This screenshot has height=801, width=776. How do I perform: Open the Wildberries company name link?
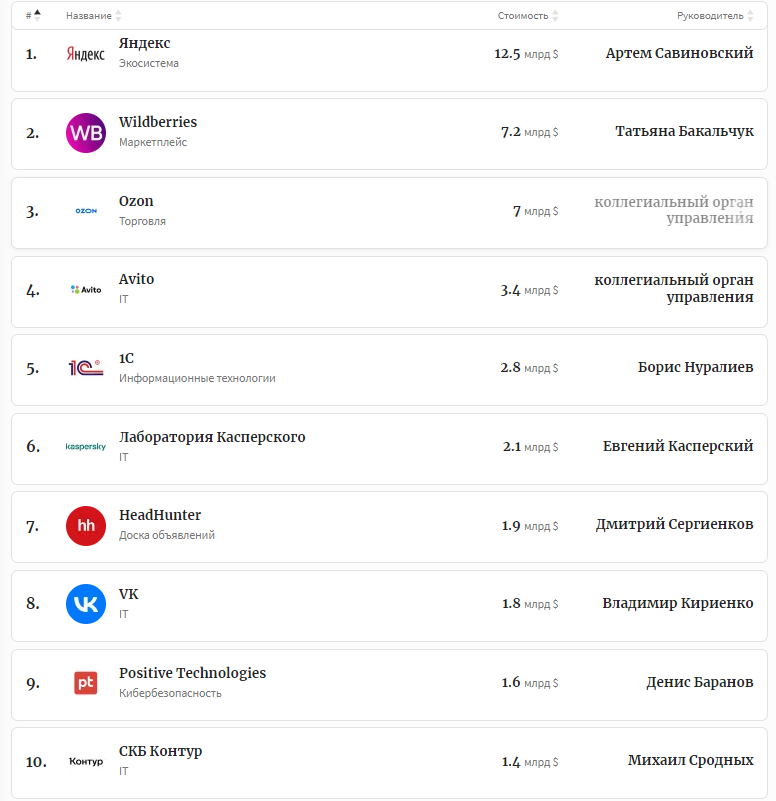tap(158, 122)
